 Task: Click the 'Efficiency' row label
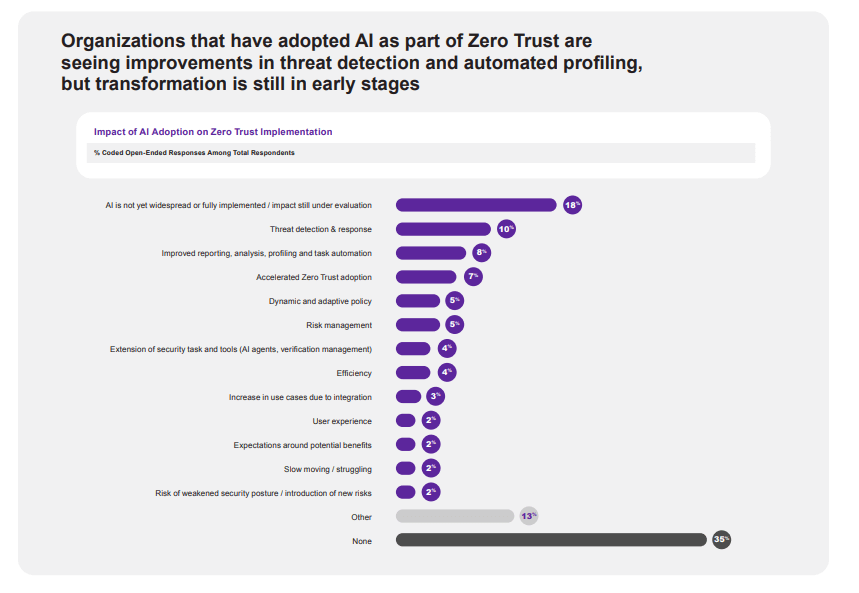[x=354, y=373]
